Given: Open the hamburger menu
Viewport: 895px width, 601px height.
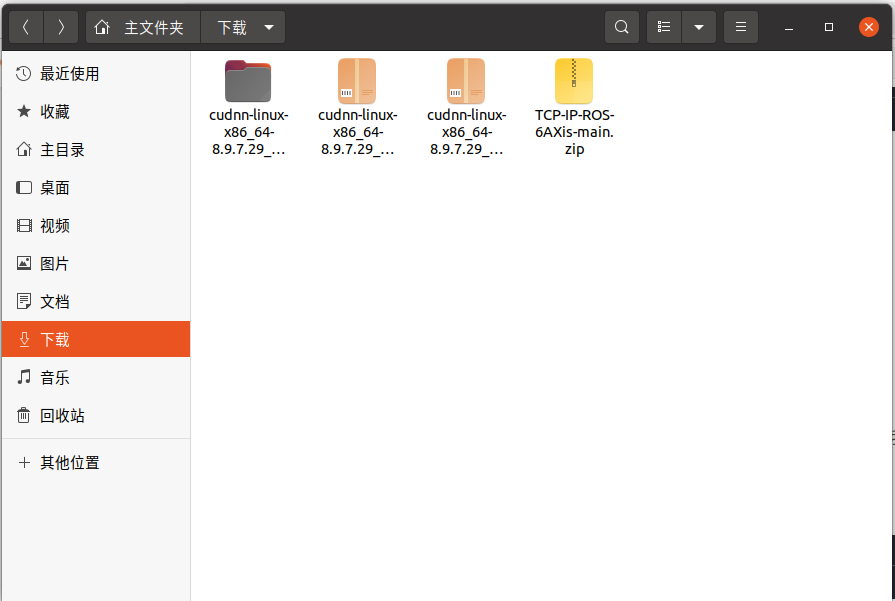Looking at the screenshot, I should [740, 27].
